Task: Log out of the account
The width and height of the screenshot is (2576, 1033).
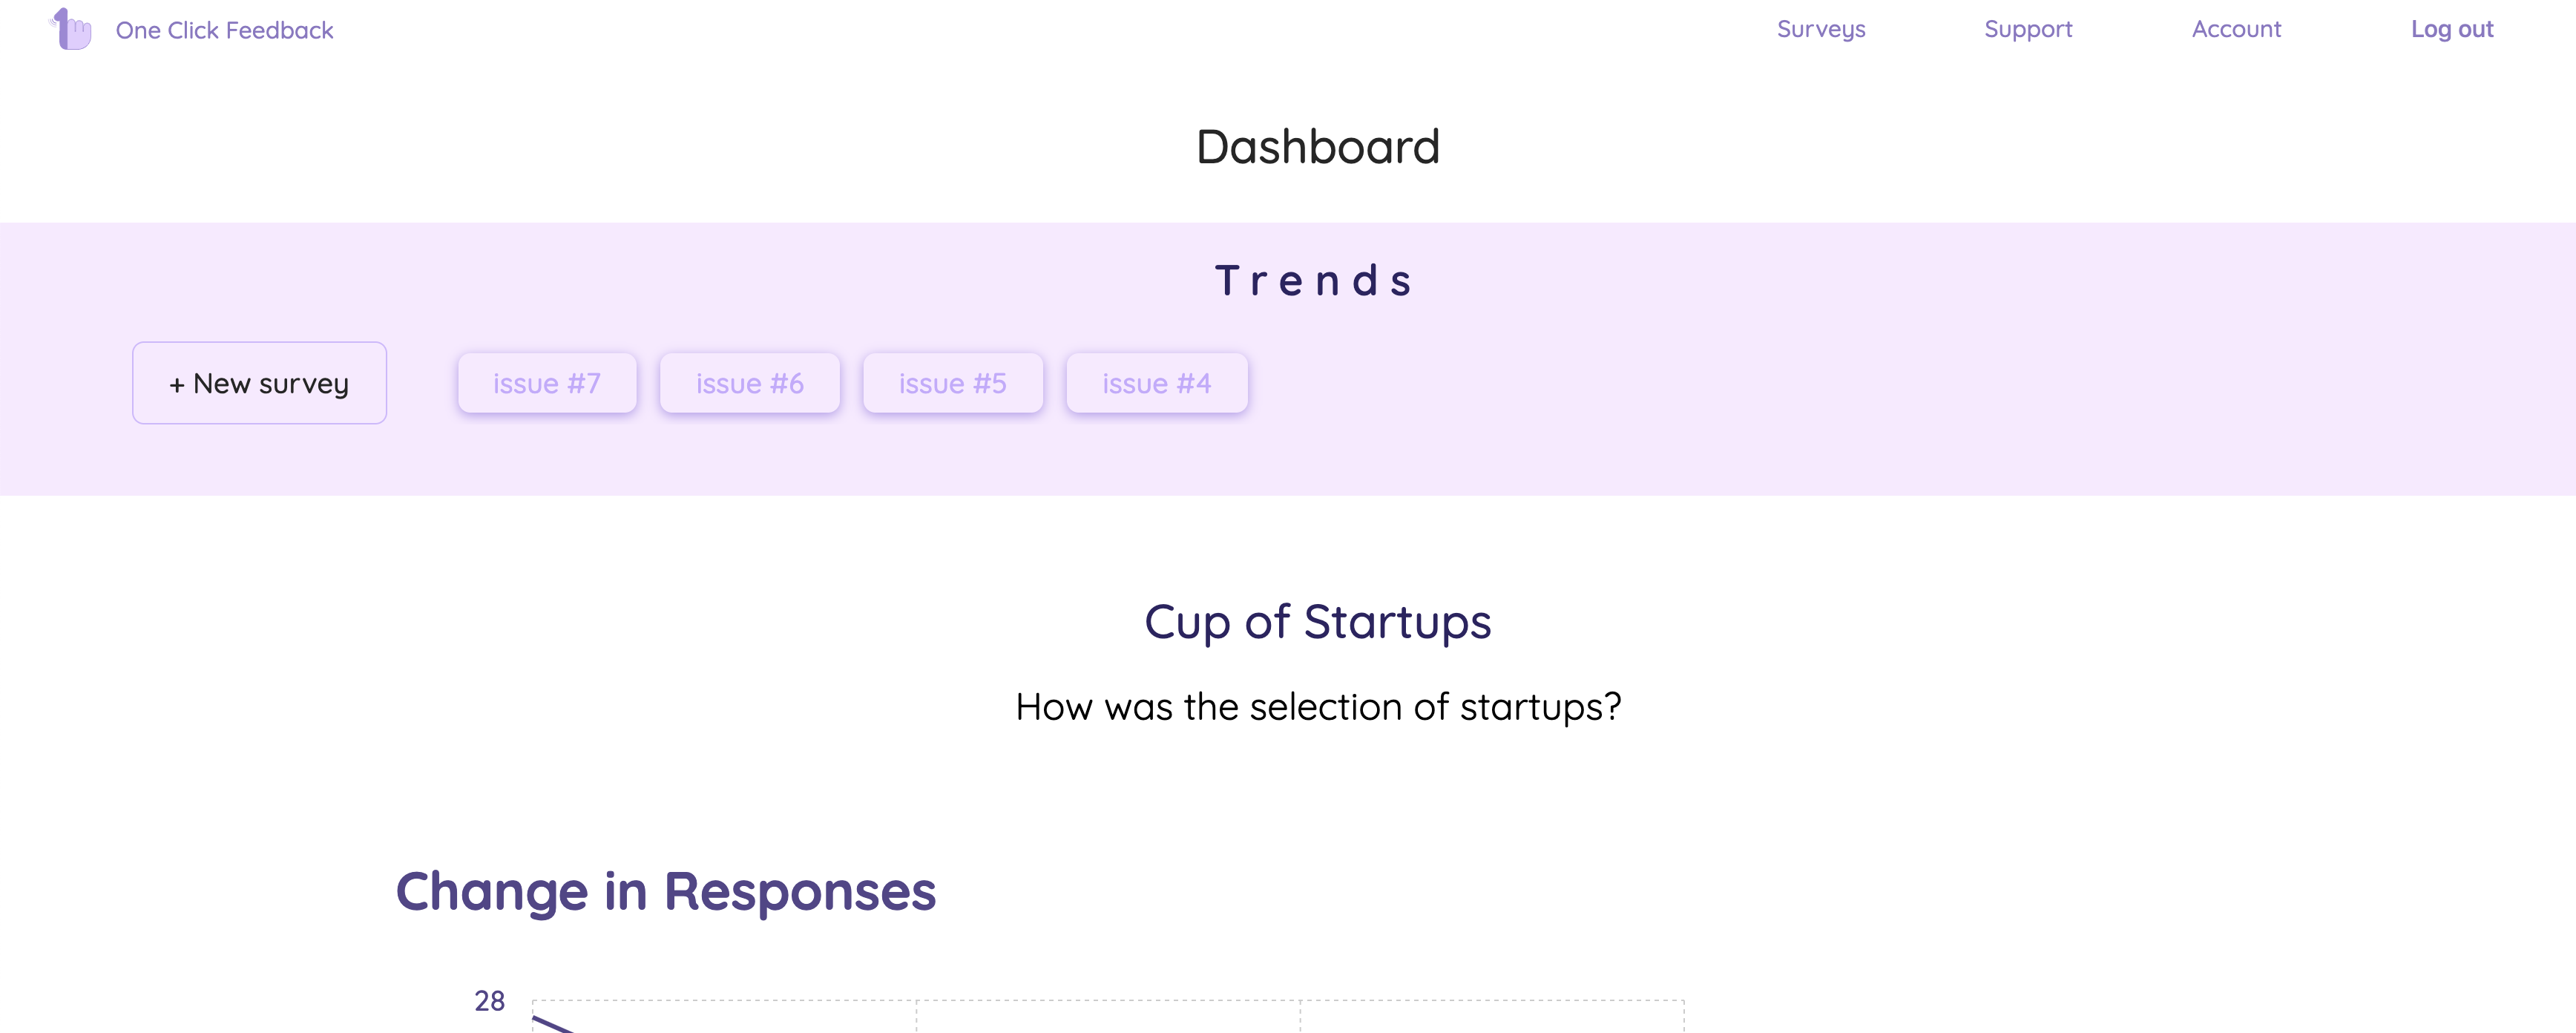Action: 2451,29
